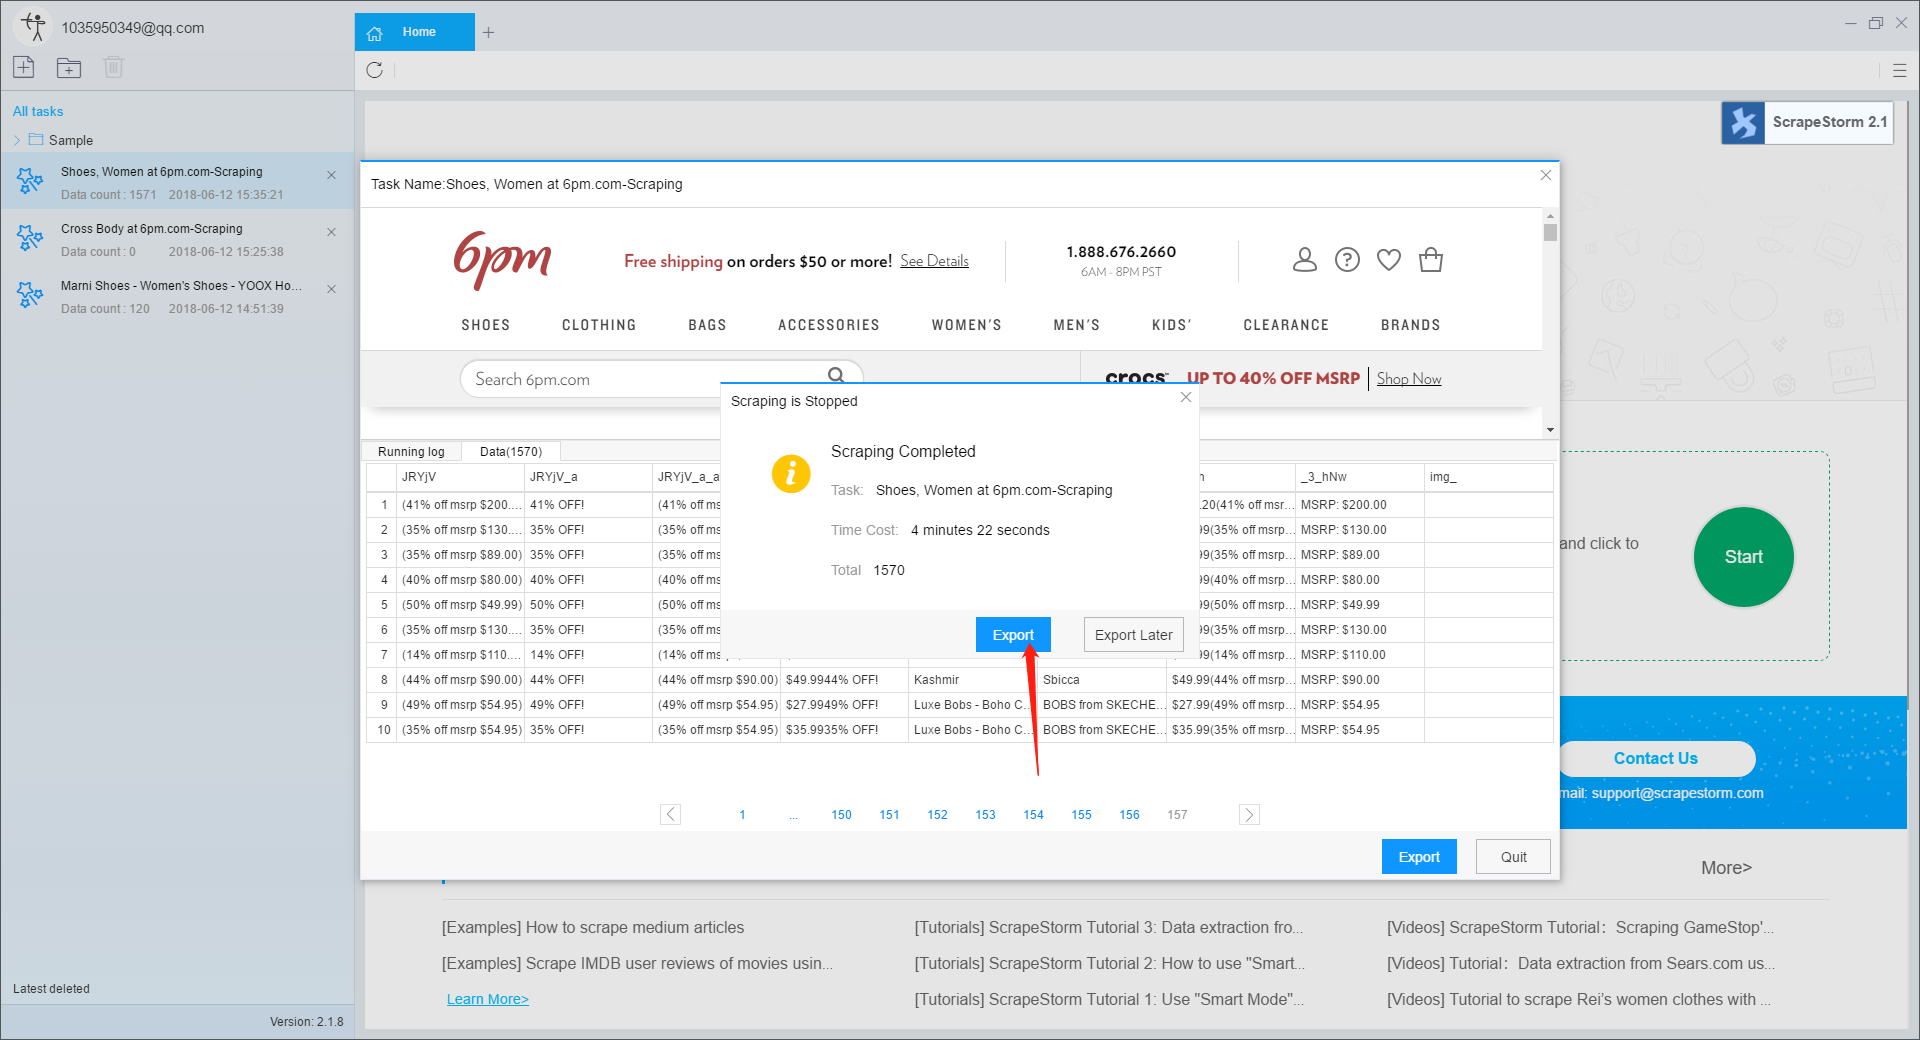Click the Learn More> link
Image resolution: width=1920 pixels, height=1040 pixels.
click(x=487, y=999)
